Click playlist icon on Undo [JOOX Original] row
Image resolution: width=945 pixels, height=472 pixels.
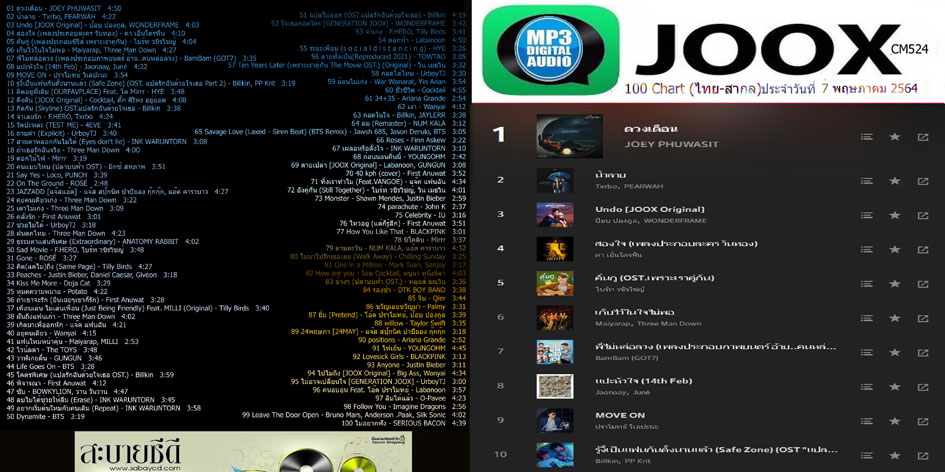[x=867, y=215]
